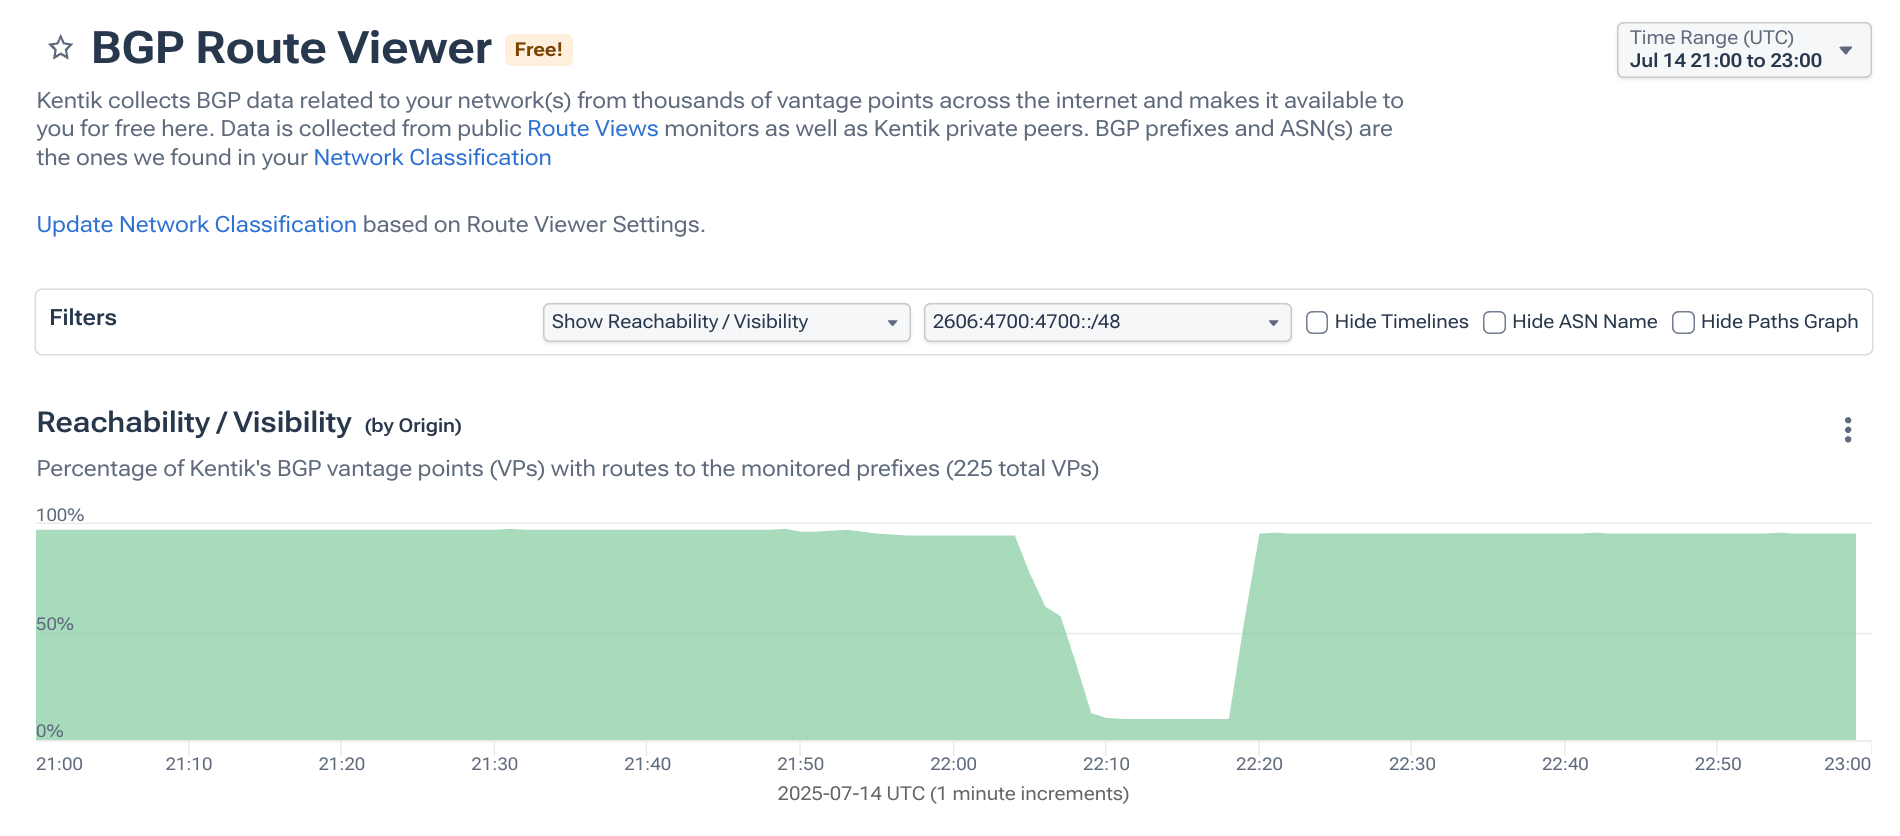Click the 22:20 time axis label

(x=1259, y=764)
